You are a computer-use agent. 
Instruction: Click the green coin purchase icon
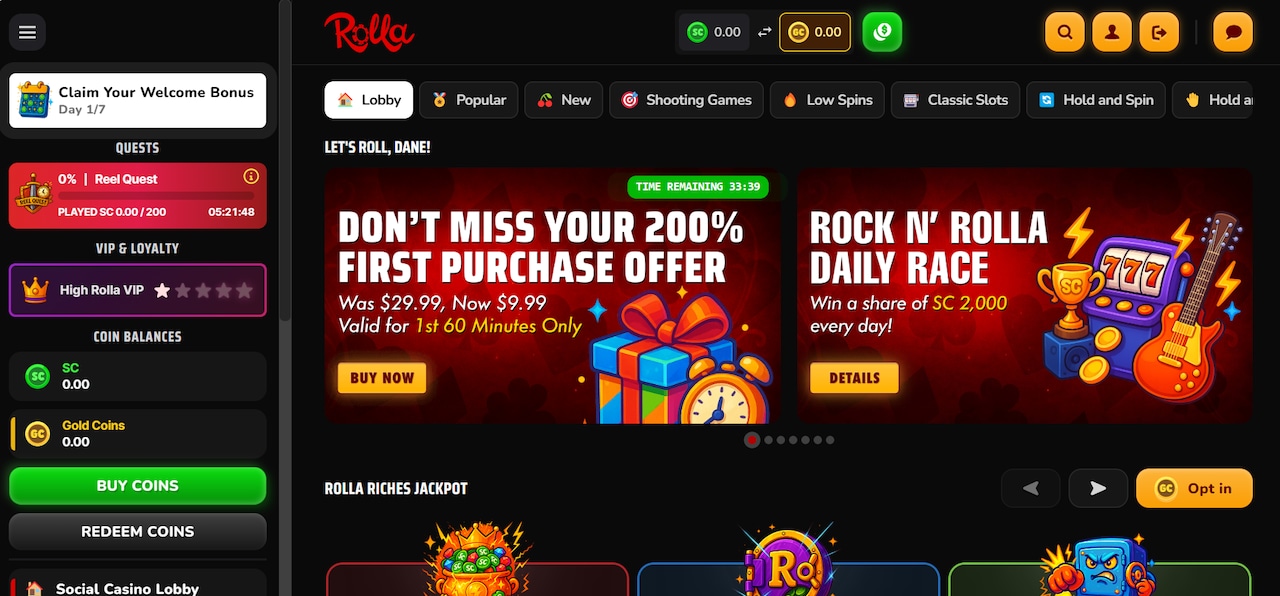coord(882,32)
